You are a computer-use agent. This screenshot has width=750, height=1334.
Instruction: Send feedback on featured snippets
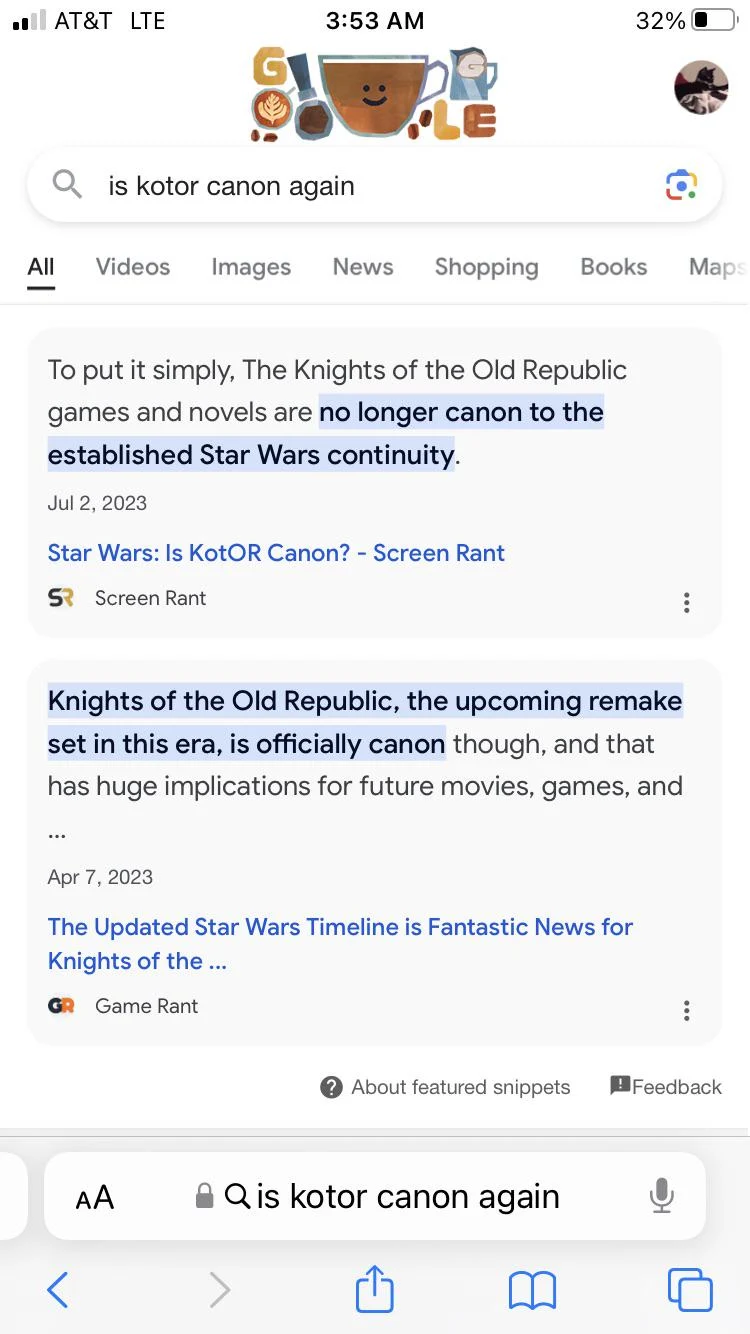[665, 1086]
